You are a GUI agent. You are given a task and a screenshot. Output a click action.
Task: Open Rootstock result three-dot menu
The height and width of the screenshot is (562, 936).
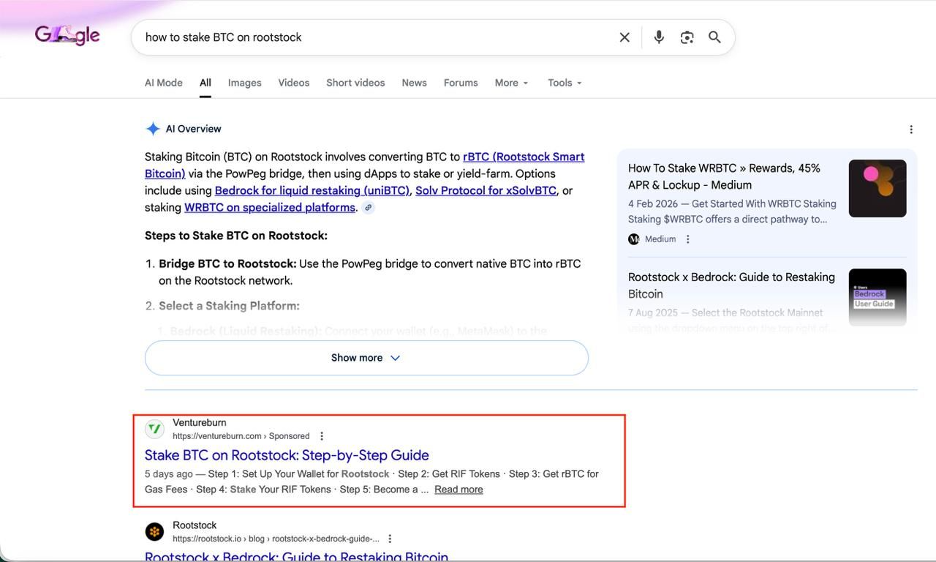[390, 539]
